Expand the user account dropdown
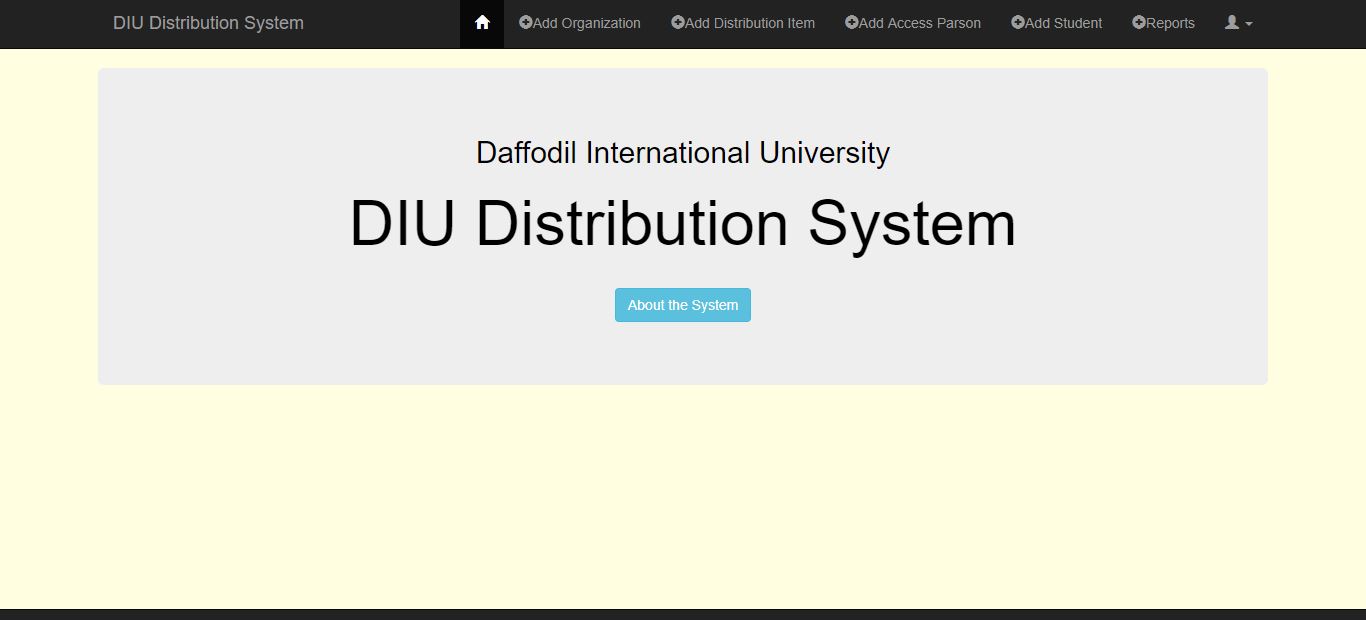1366x620 pixels. pyautogui.click(x=1239, y=23)
